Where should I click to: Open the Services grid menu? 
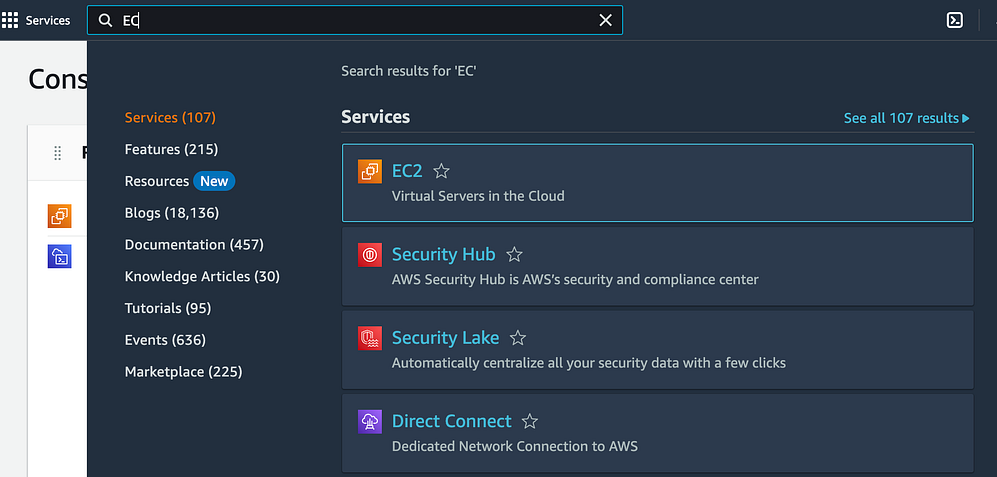[10, 20]
